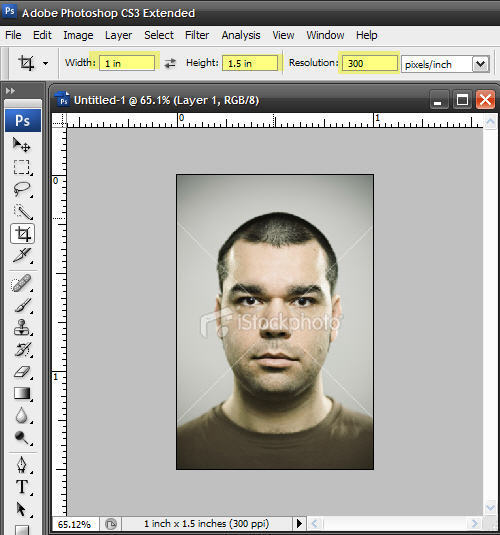Open the View menu
The height and width of the screenshot is (535, 500).
[x=283, y=35]
